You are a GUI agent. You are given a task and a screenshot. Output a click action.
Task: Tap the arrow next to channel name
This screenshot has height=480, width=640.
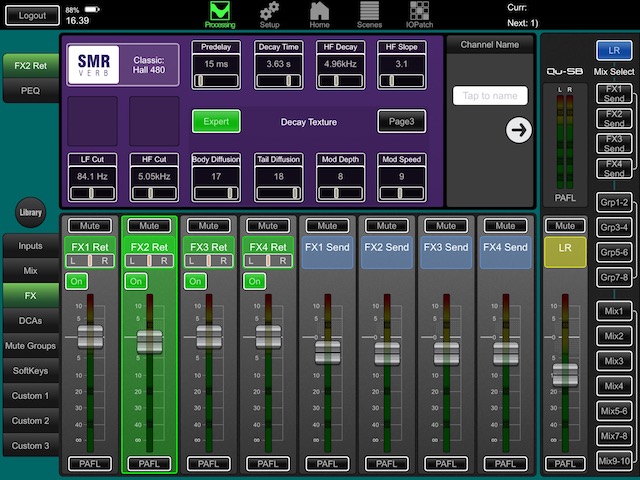point(518,130)
